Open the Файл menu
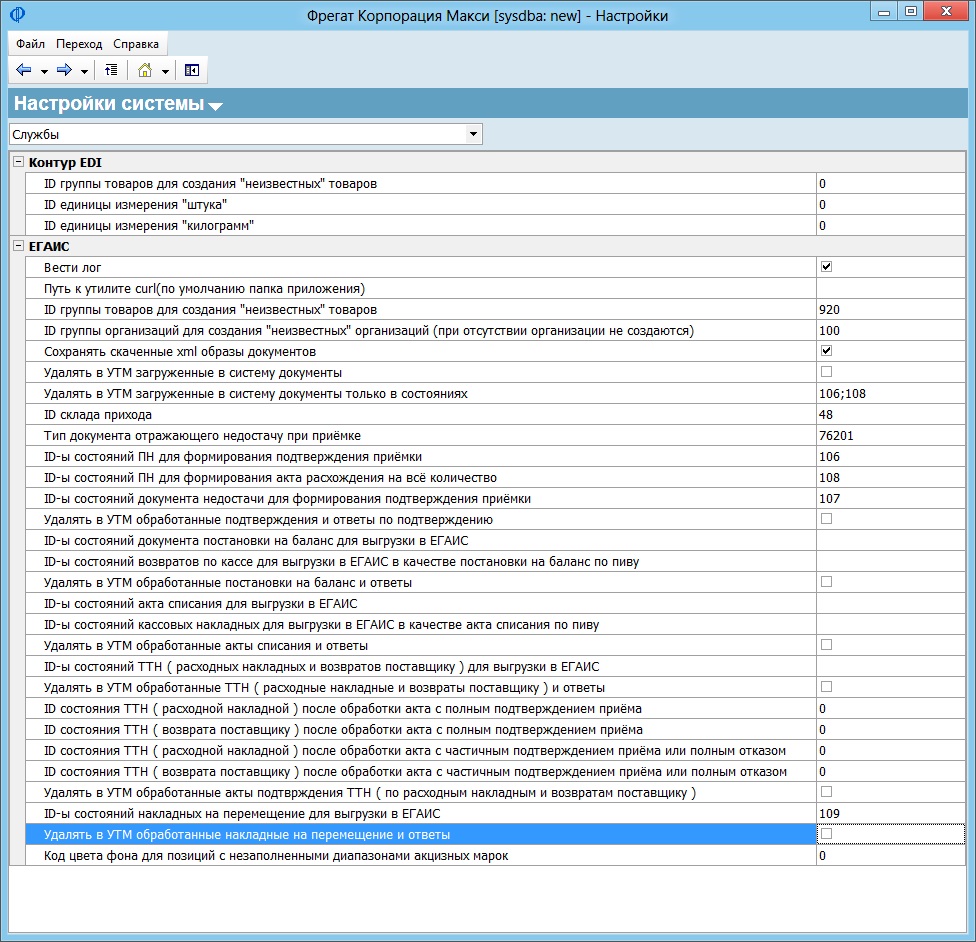 30,44
